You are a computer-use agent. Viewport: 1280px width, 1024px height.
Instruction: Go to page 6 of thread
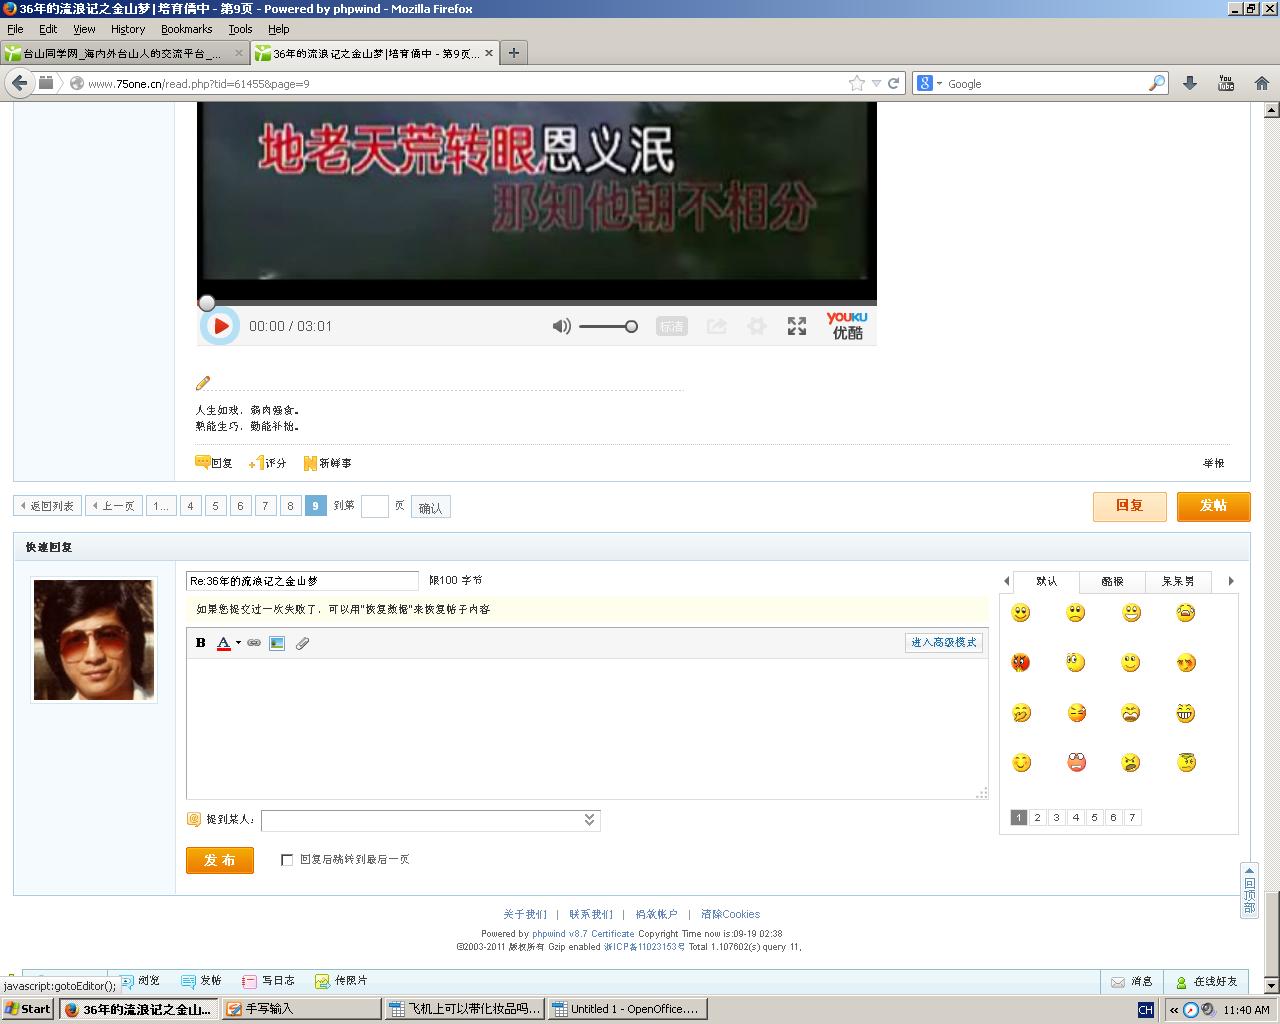point(240,506)
